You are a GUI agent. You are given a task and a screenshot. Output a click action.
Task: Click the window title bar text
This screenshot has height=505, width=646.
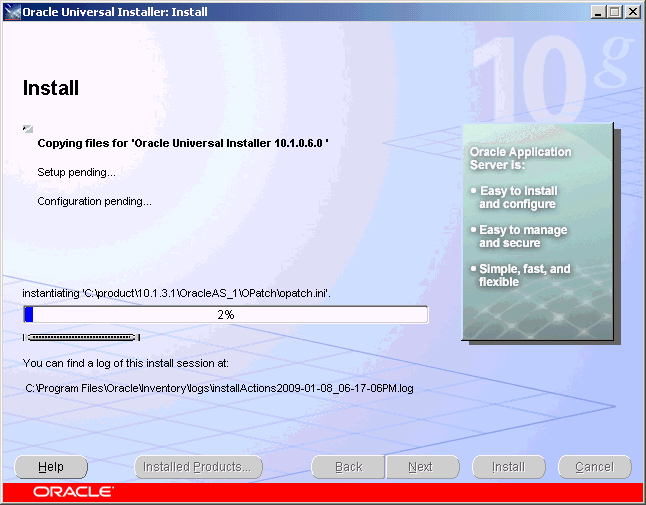115,12
